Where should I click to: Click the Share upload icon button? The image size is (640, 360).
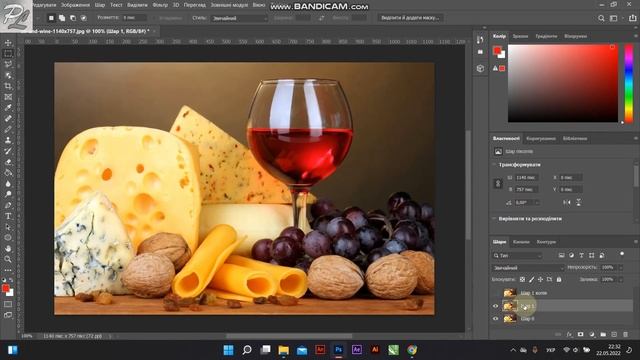[632, 18]
